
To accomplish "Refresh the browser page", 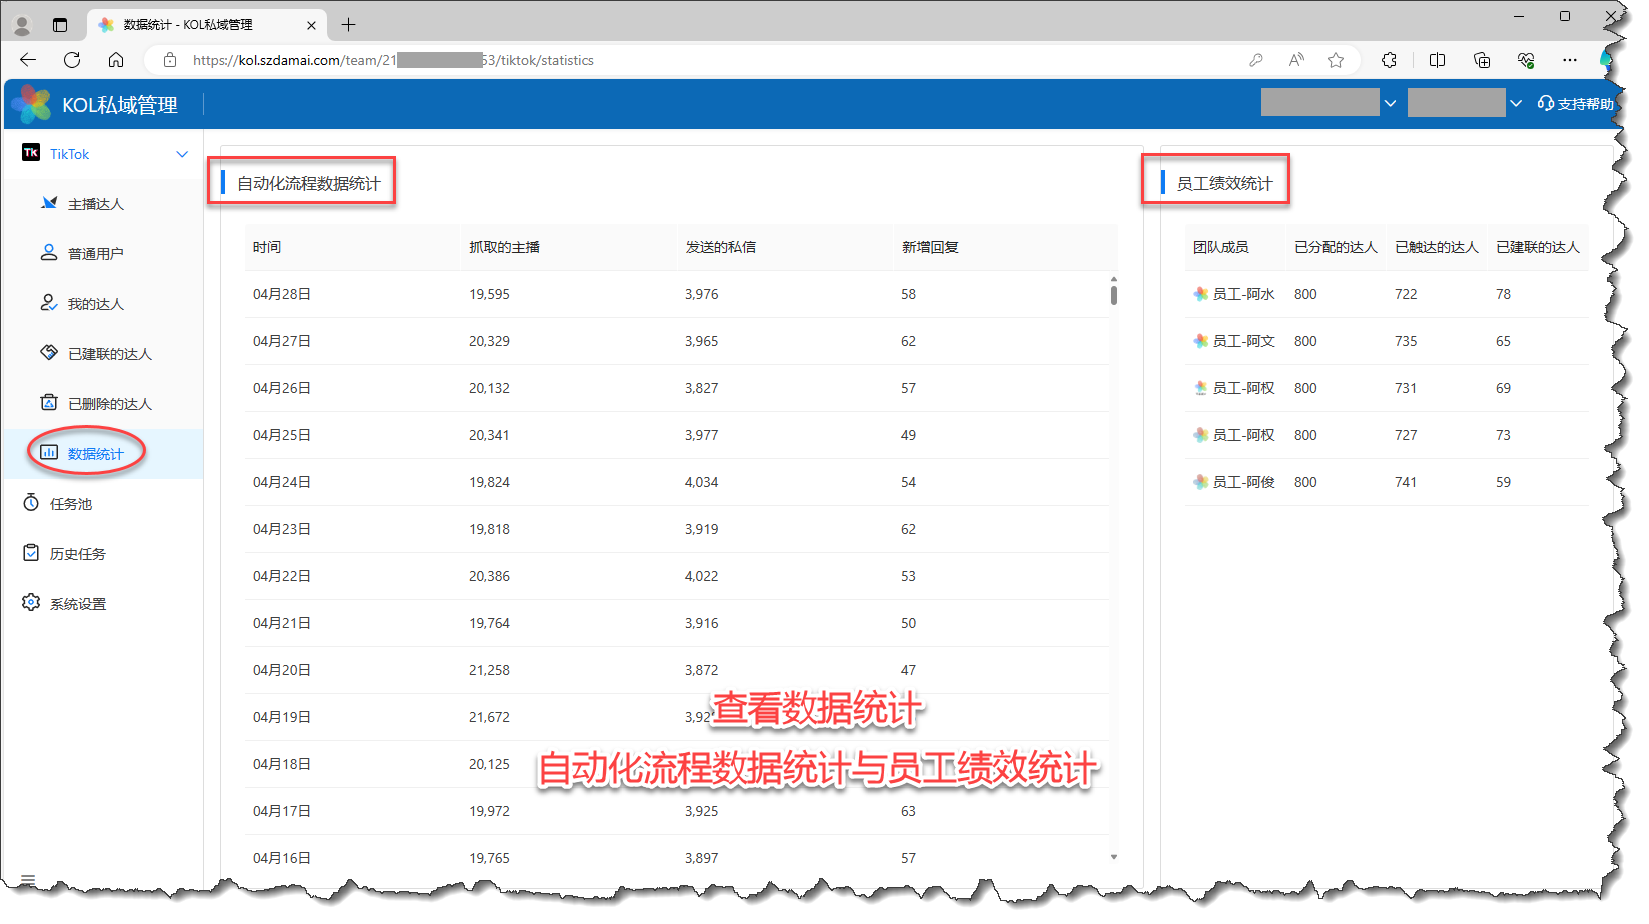I will click(72, 60).
